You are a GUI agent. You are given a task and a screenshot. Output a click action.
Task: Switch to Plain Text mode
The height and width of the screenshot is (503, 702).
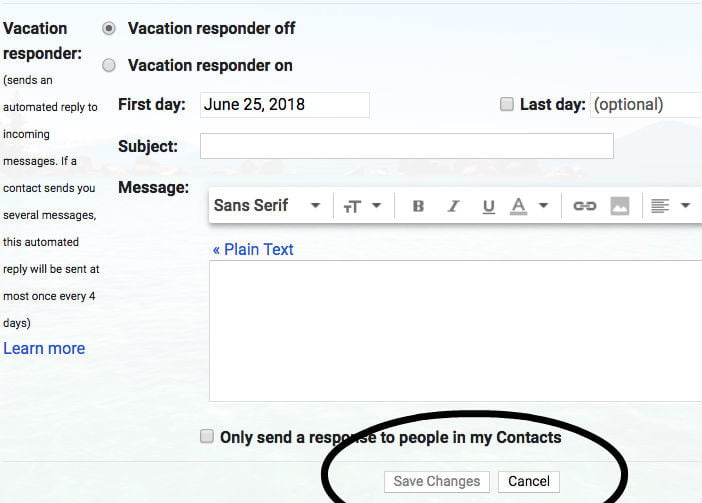coord(253,249)
